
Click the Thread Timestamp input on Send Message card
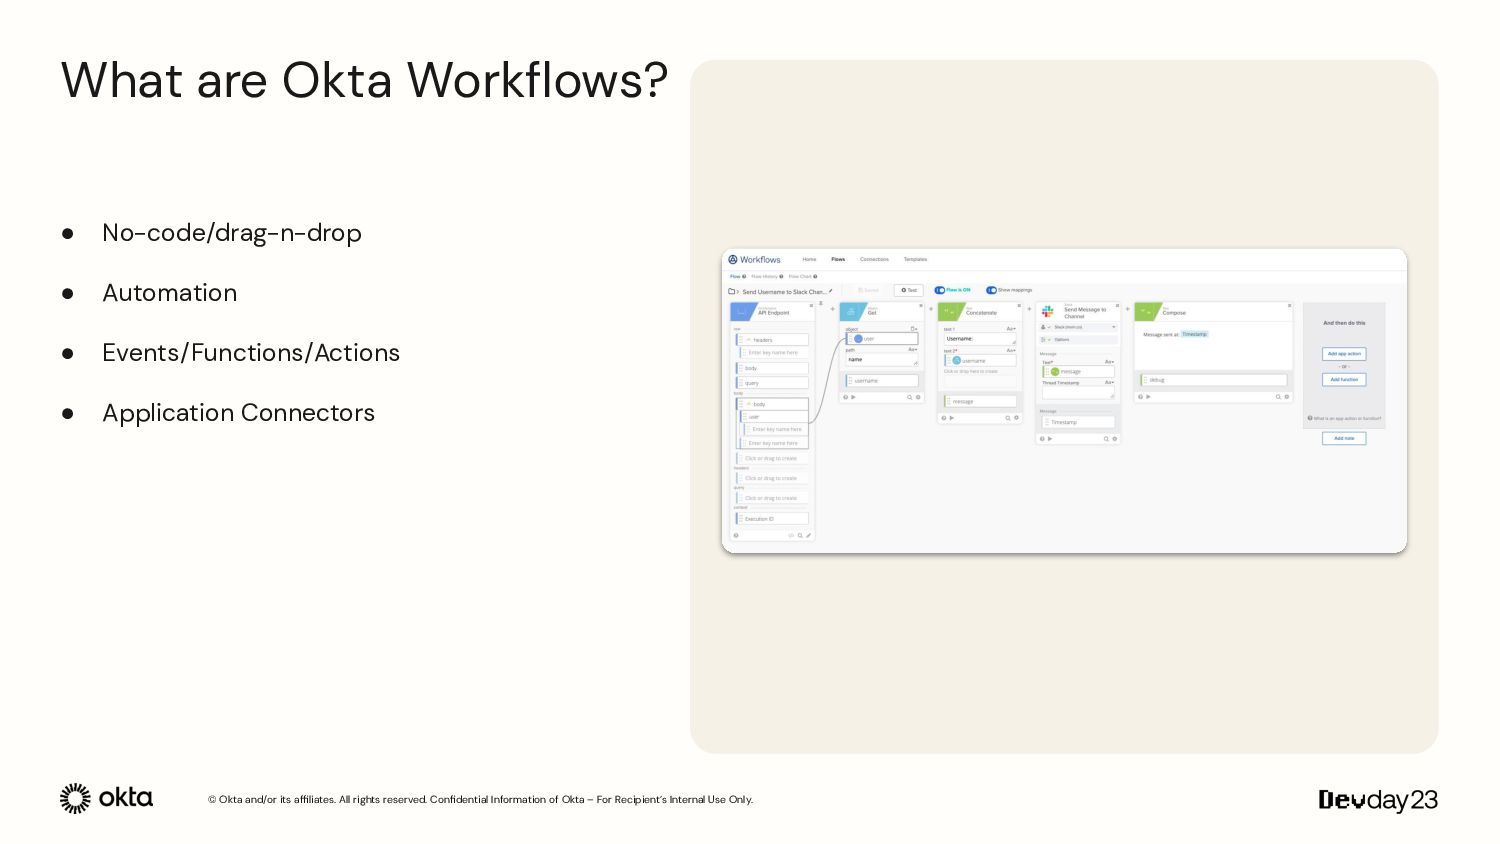[1078, 392]
